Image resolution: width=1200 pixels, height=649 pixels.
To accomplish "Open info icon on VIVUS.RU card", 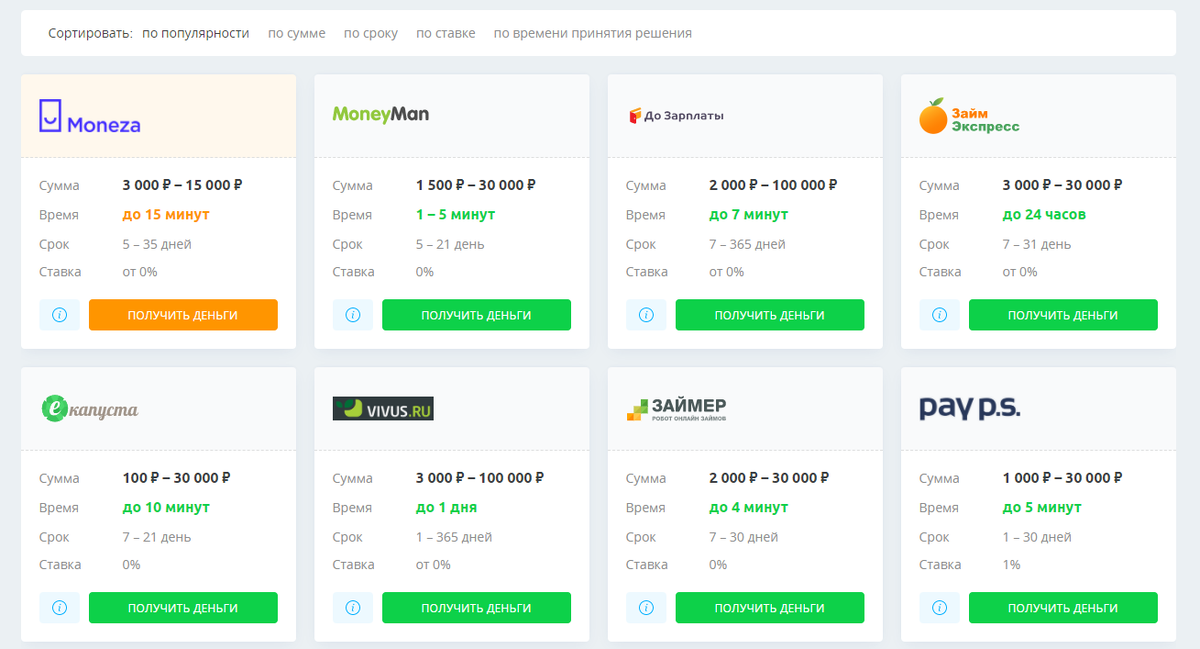I will [x=352, y=608].
